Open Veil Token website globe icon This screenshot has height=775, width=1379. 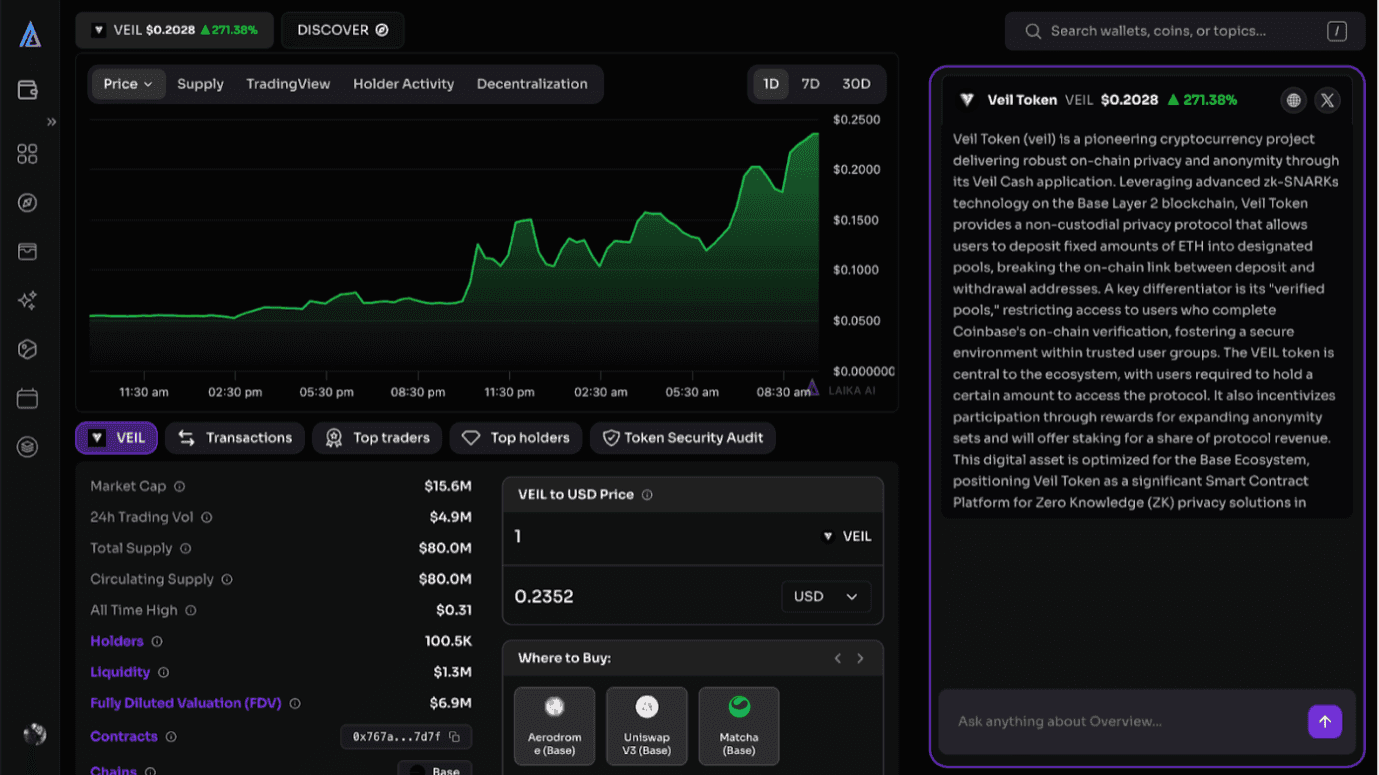1294,100
